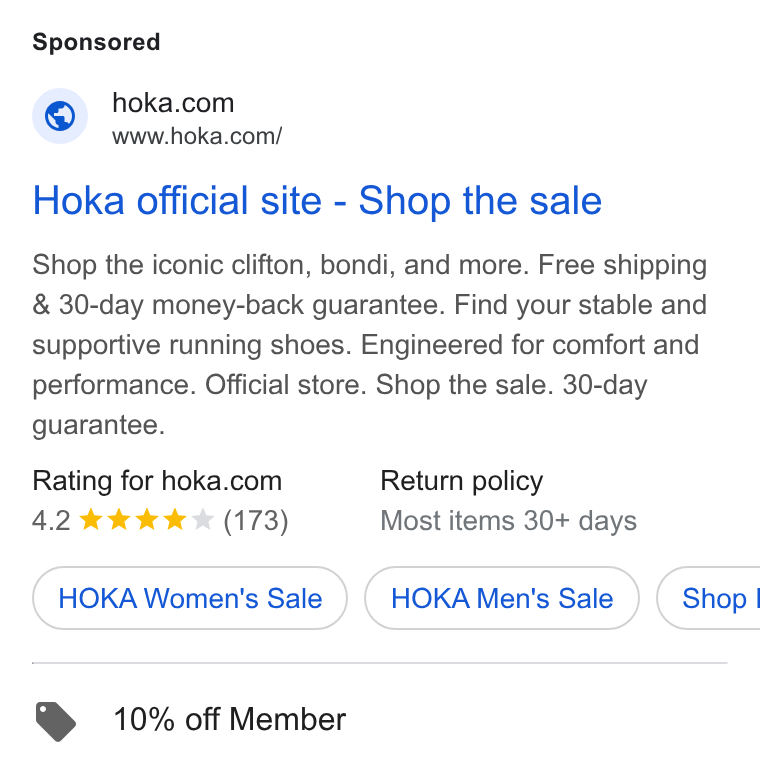Click the Rating for hoka.com heading
The width and height of the screenshot is (760, 780).
[157, 481]
